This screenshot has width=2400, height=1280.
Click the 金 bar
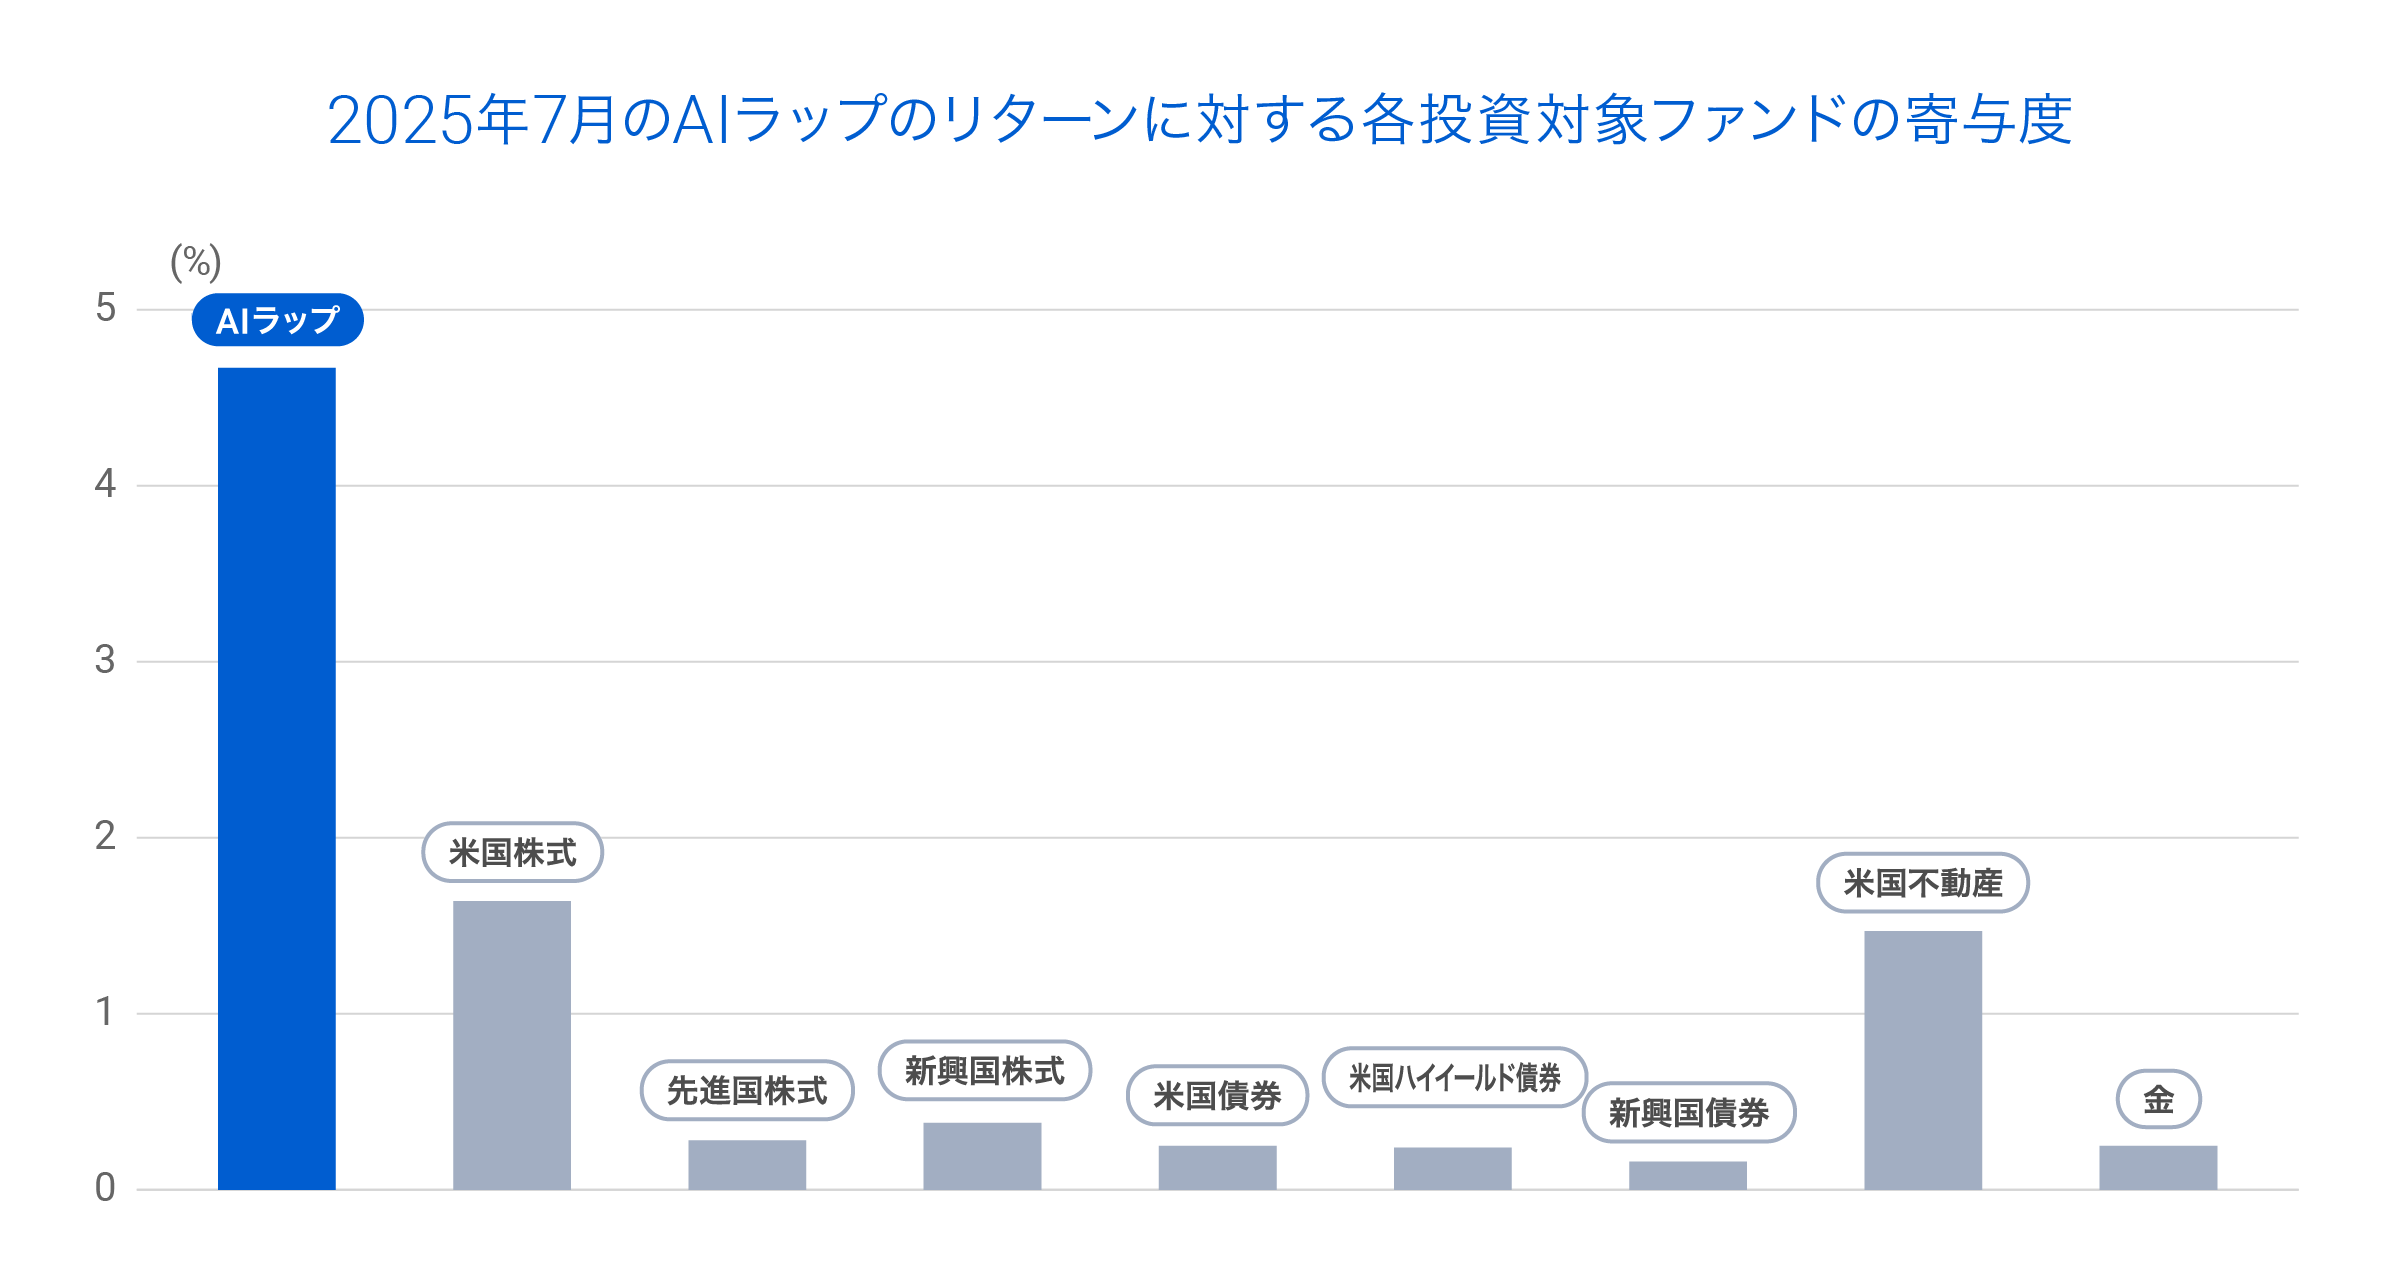coord(2158,1167)
